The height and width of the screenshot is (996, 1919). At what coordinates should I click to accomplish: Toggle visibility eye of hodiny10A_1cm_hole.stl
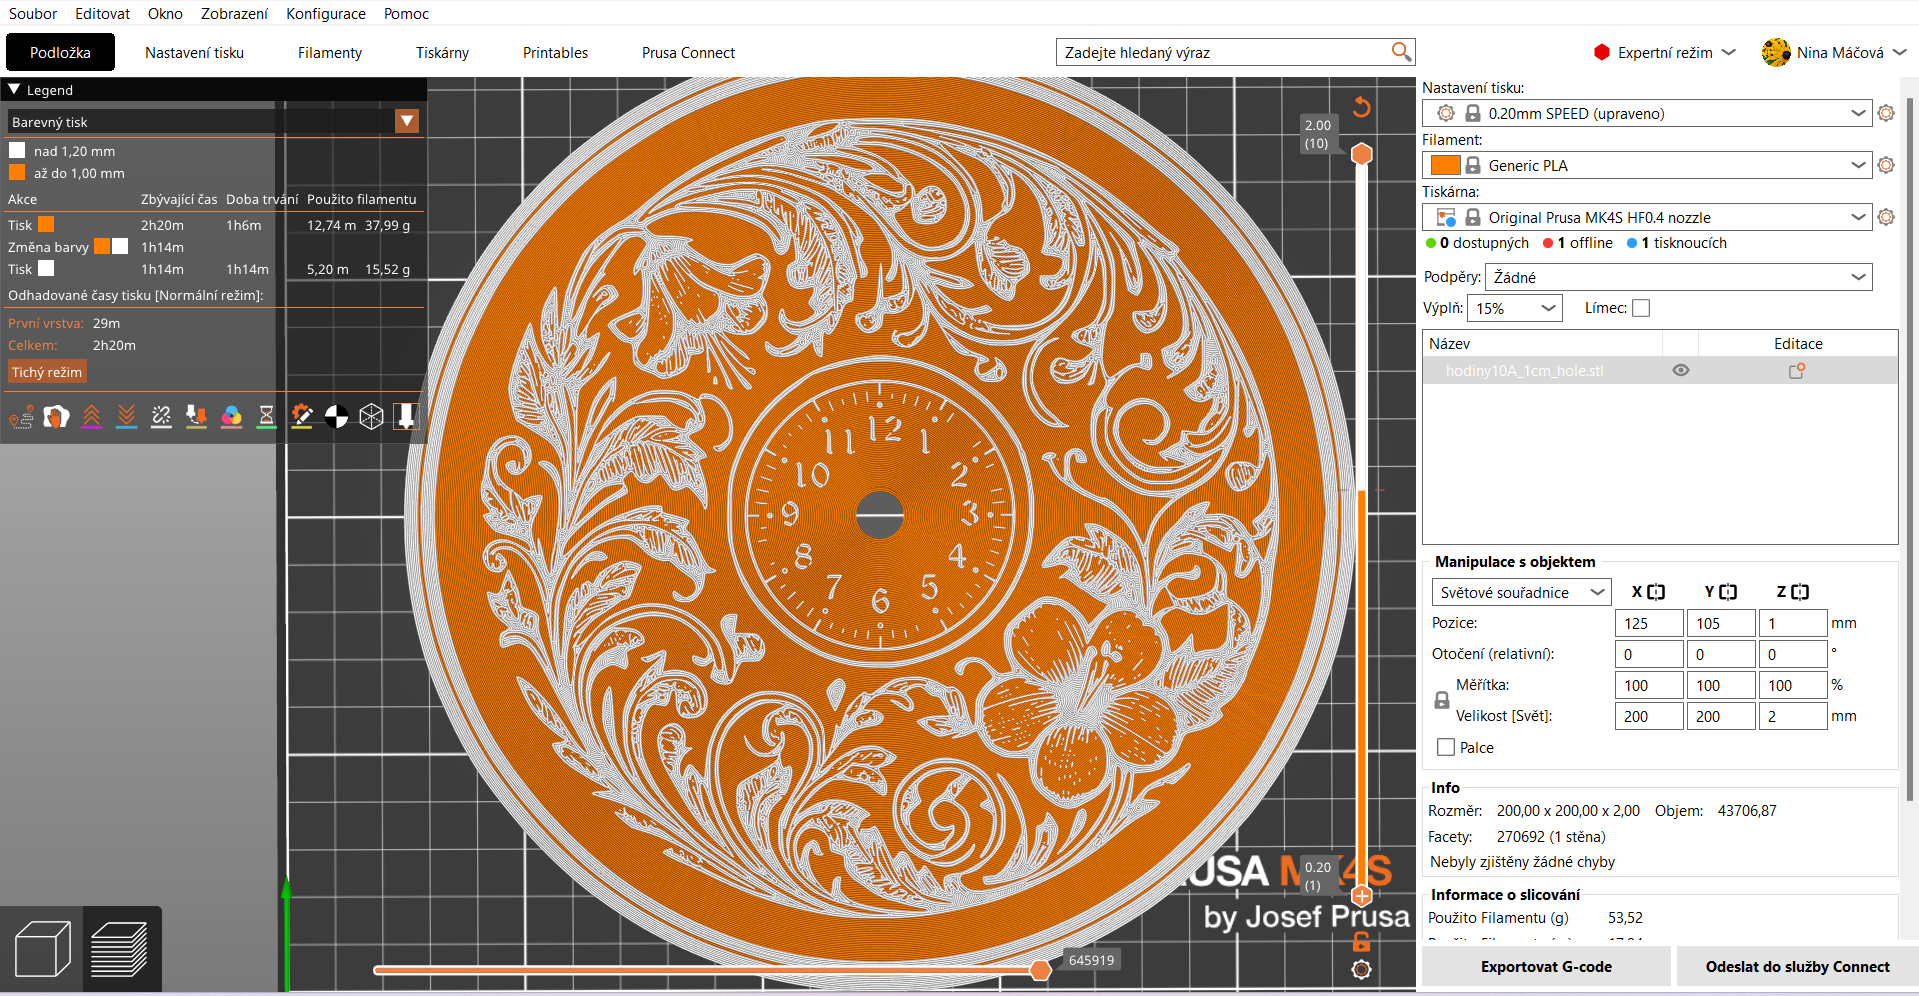[x=1681, y=371]
